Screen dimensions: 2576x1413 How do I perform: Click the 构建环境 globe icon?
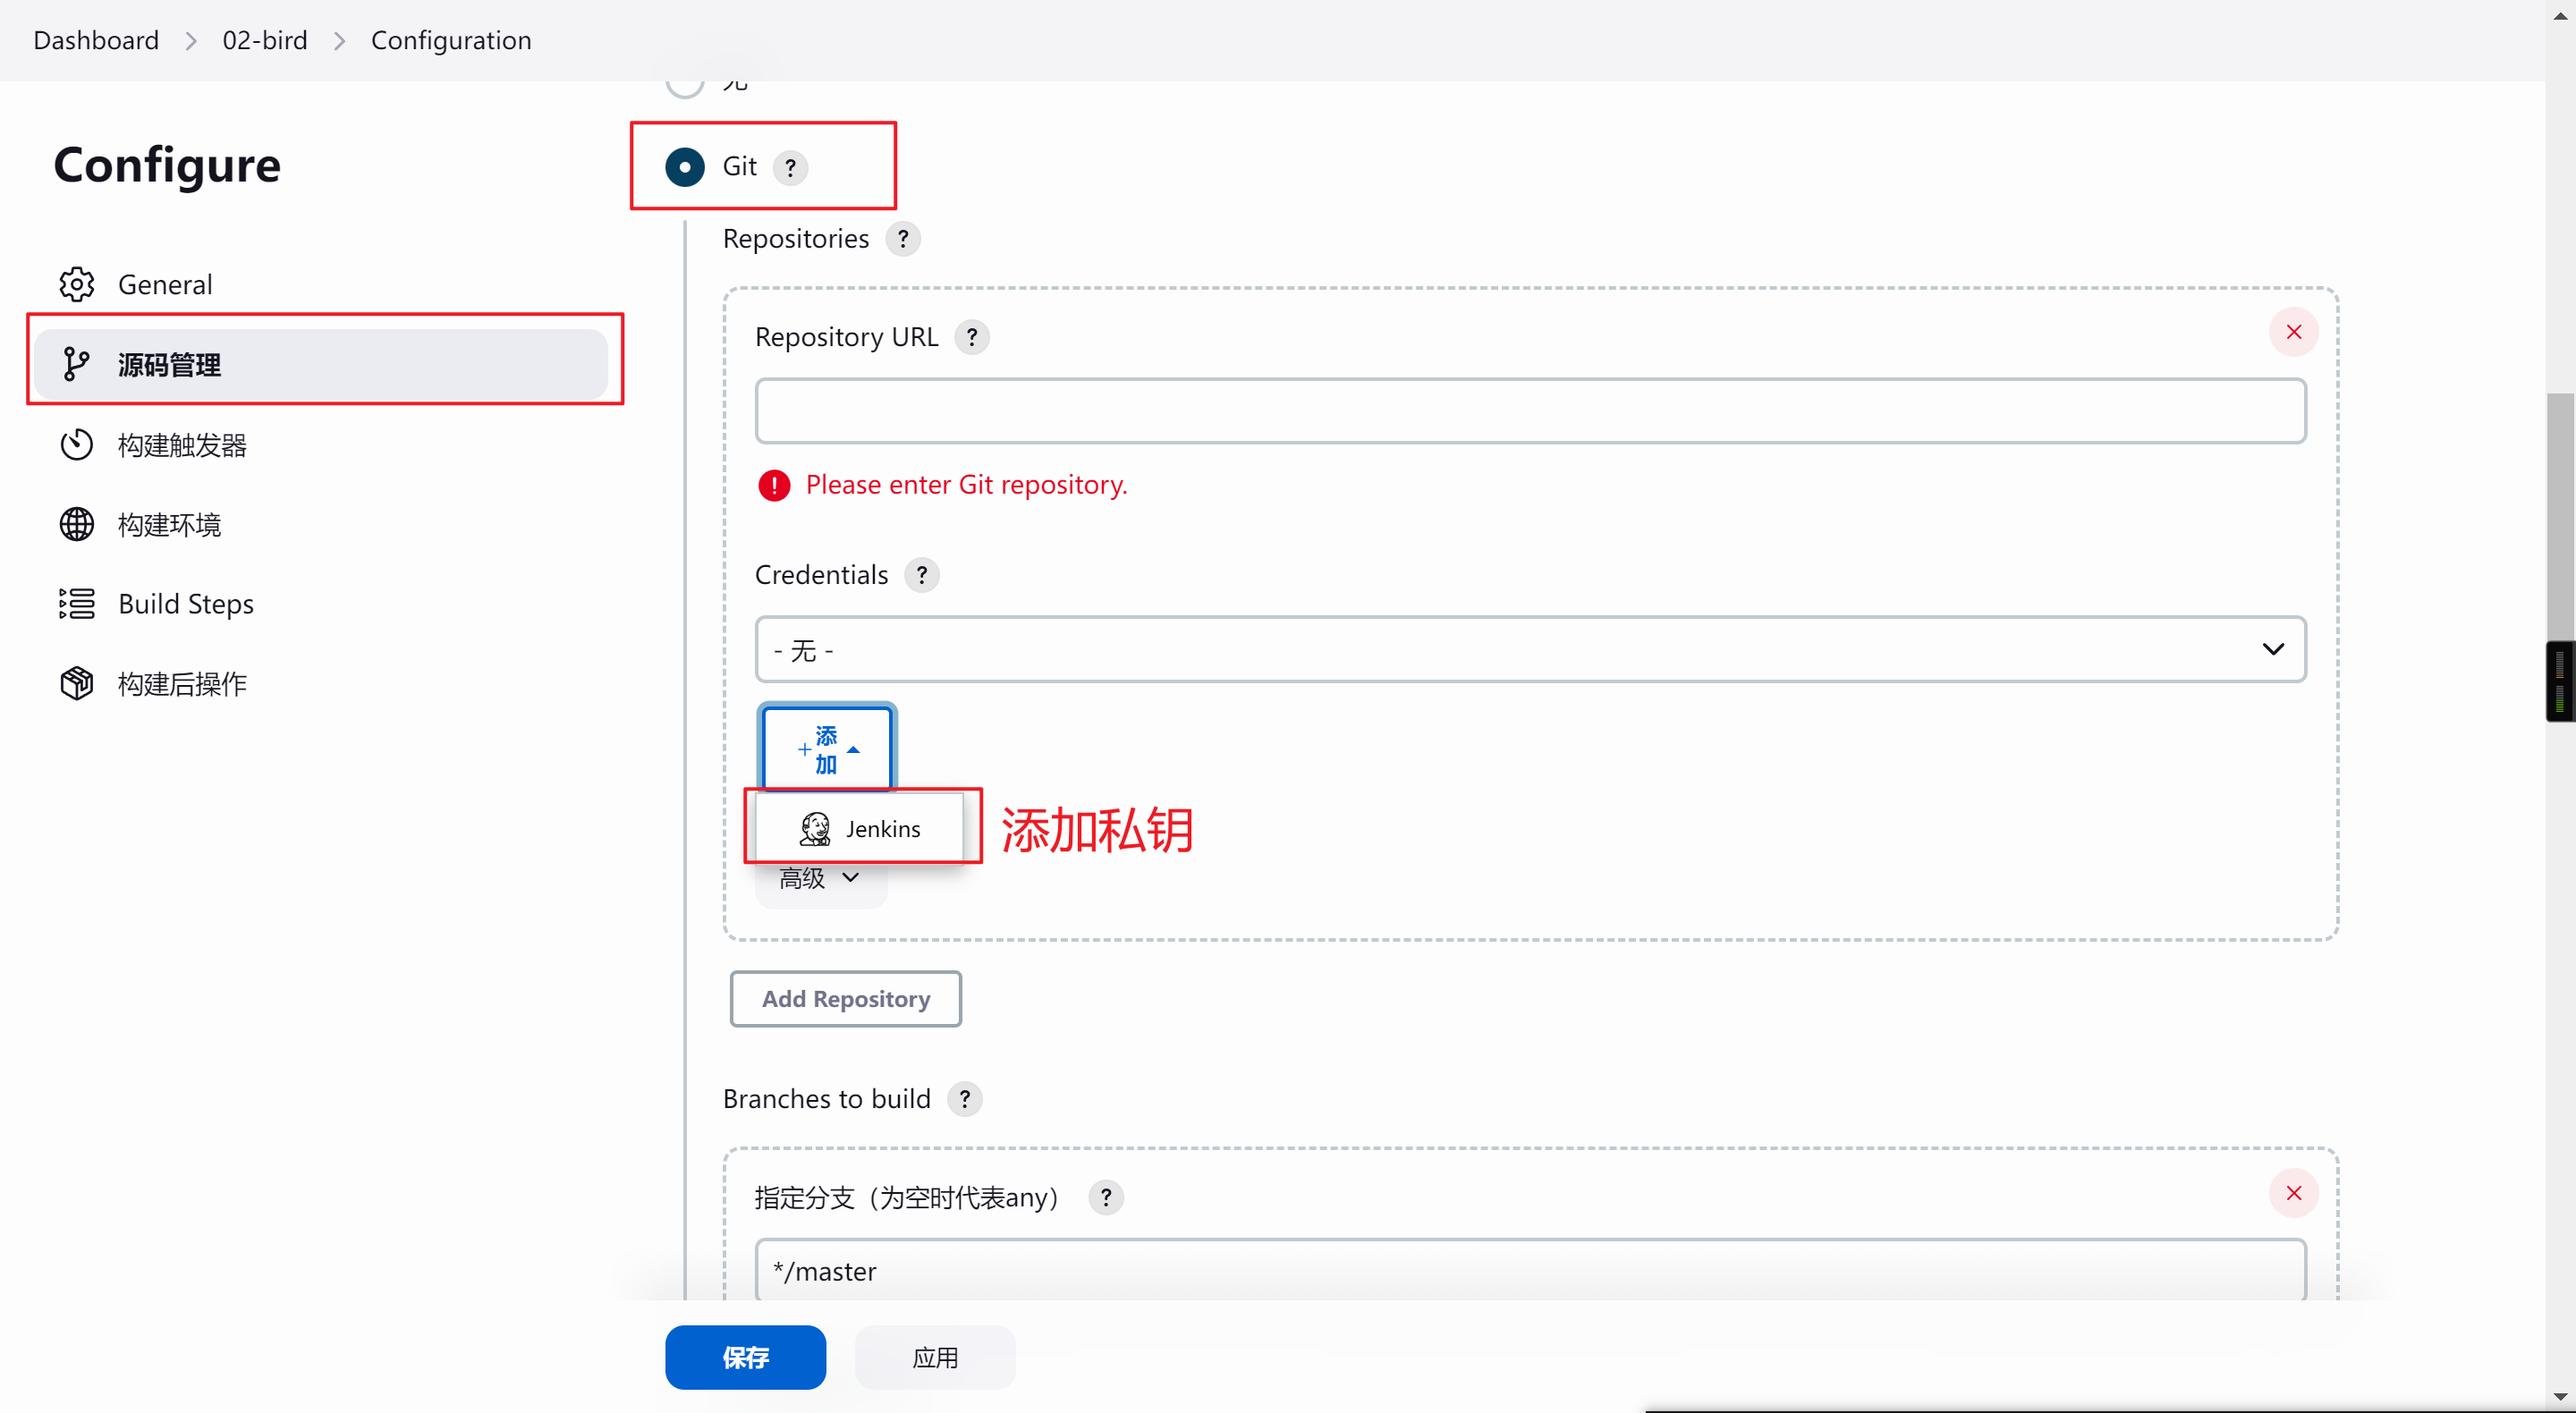pyautogui.click(x=76, y=524)
